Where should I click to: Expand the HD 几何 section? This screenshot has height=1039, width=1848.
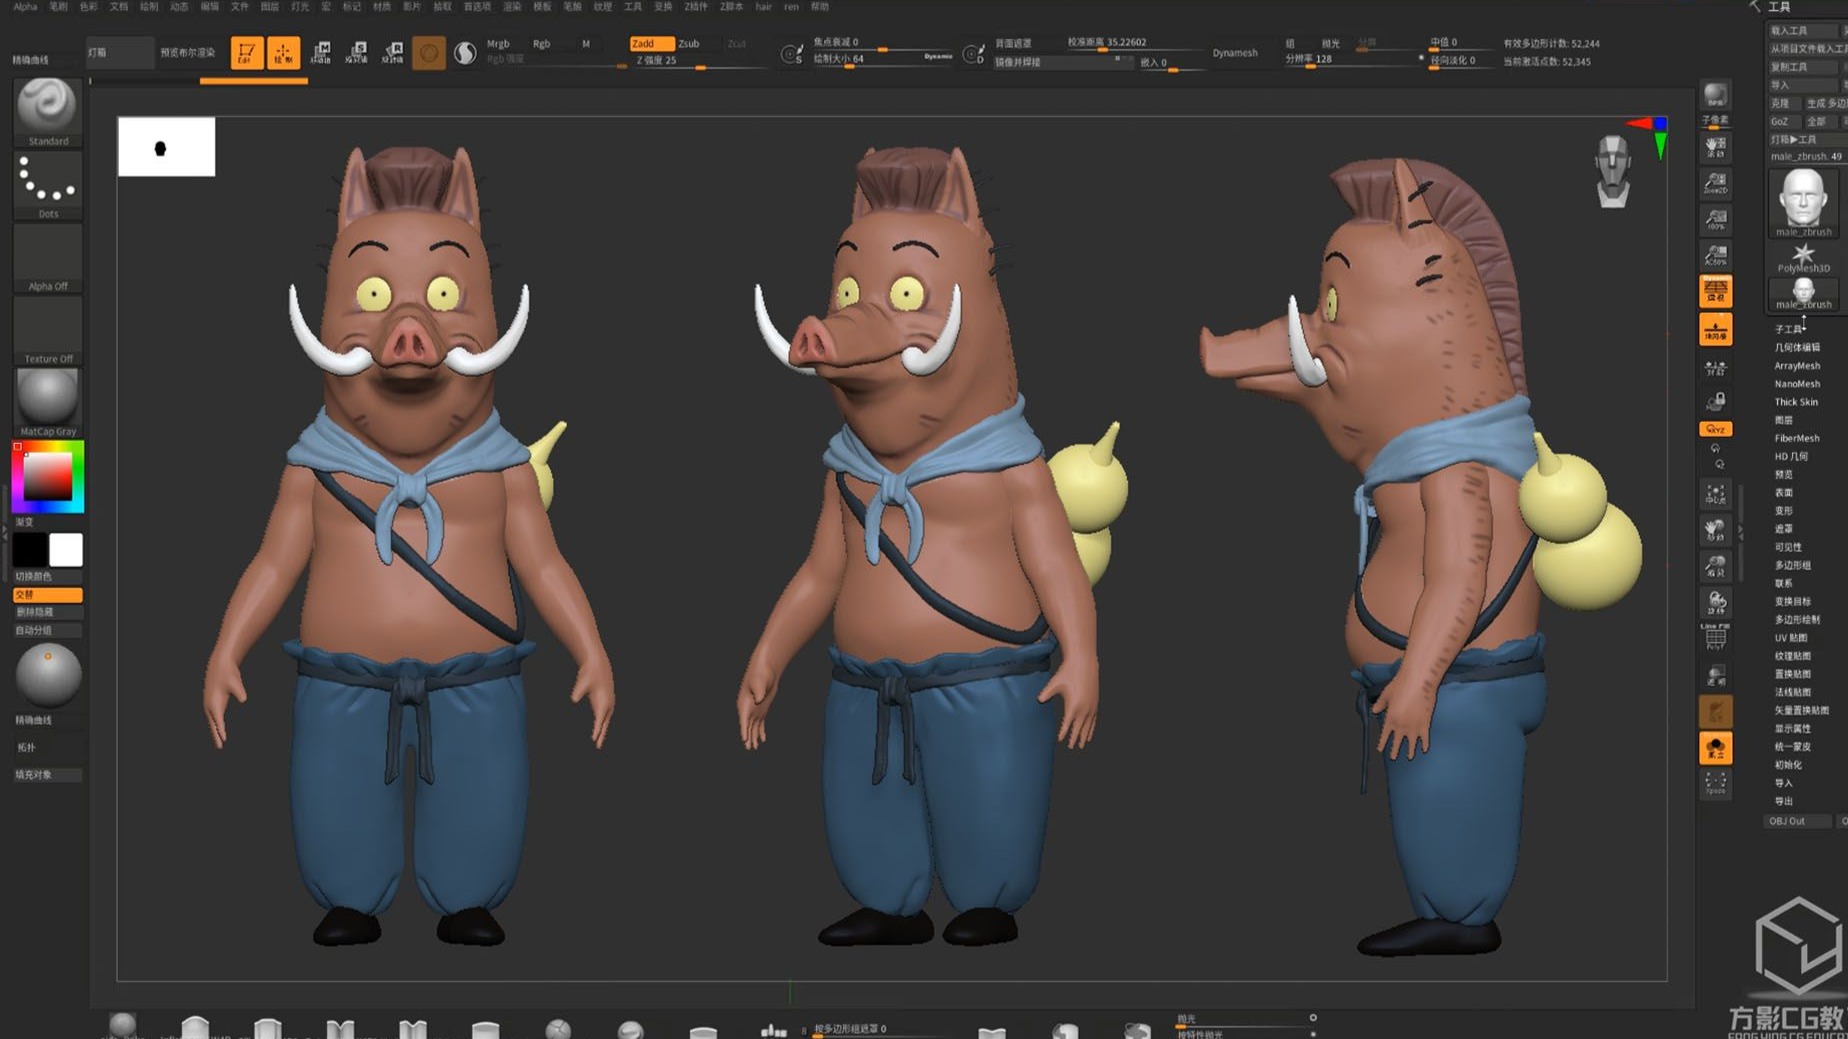coord(1791,456)
